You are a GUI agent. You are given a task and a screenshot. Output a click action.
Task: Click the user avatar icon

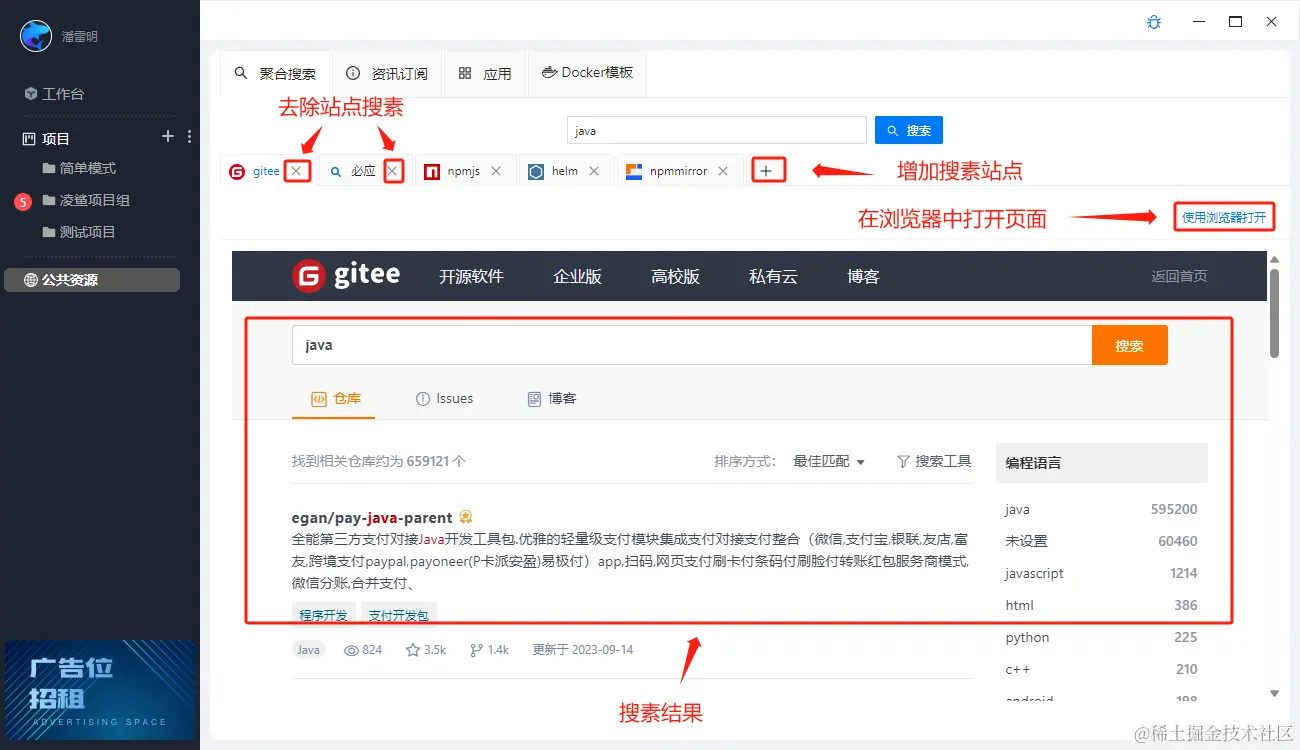point(36,36)
